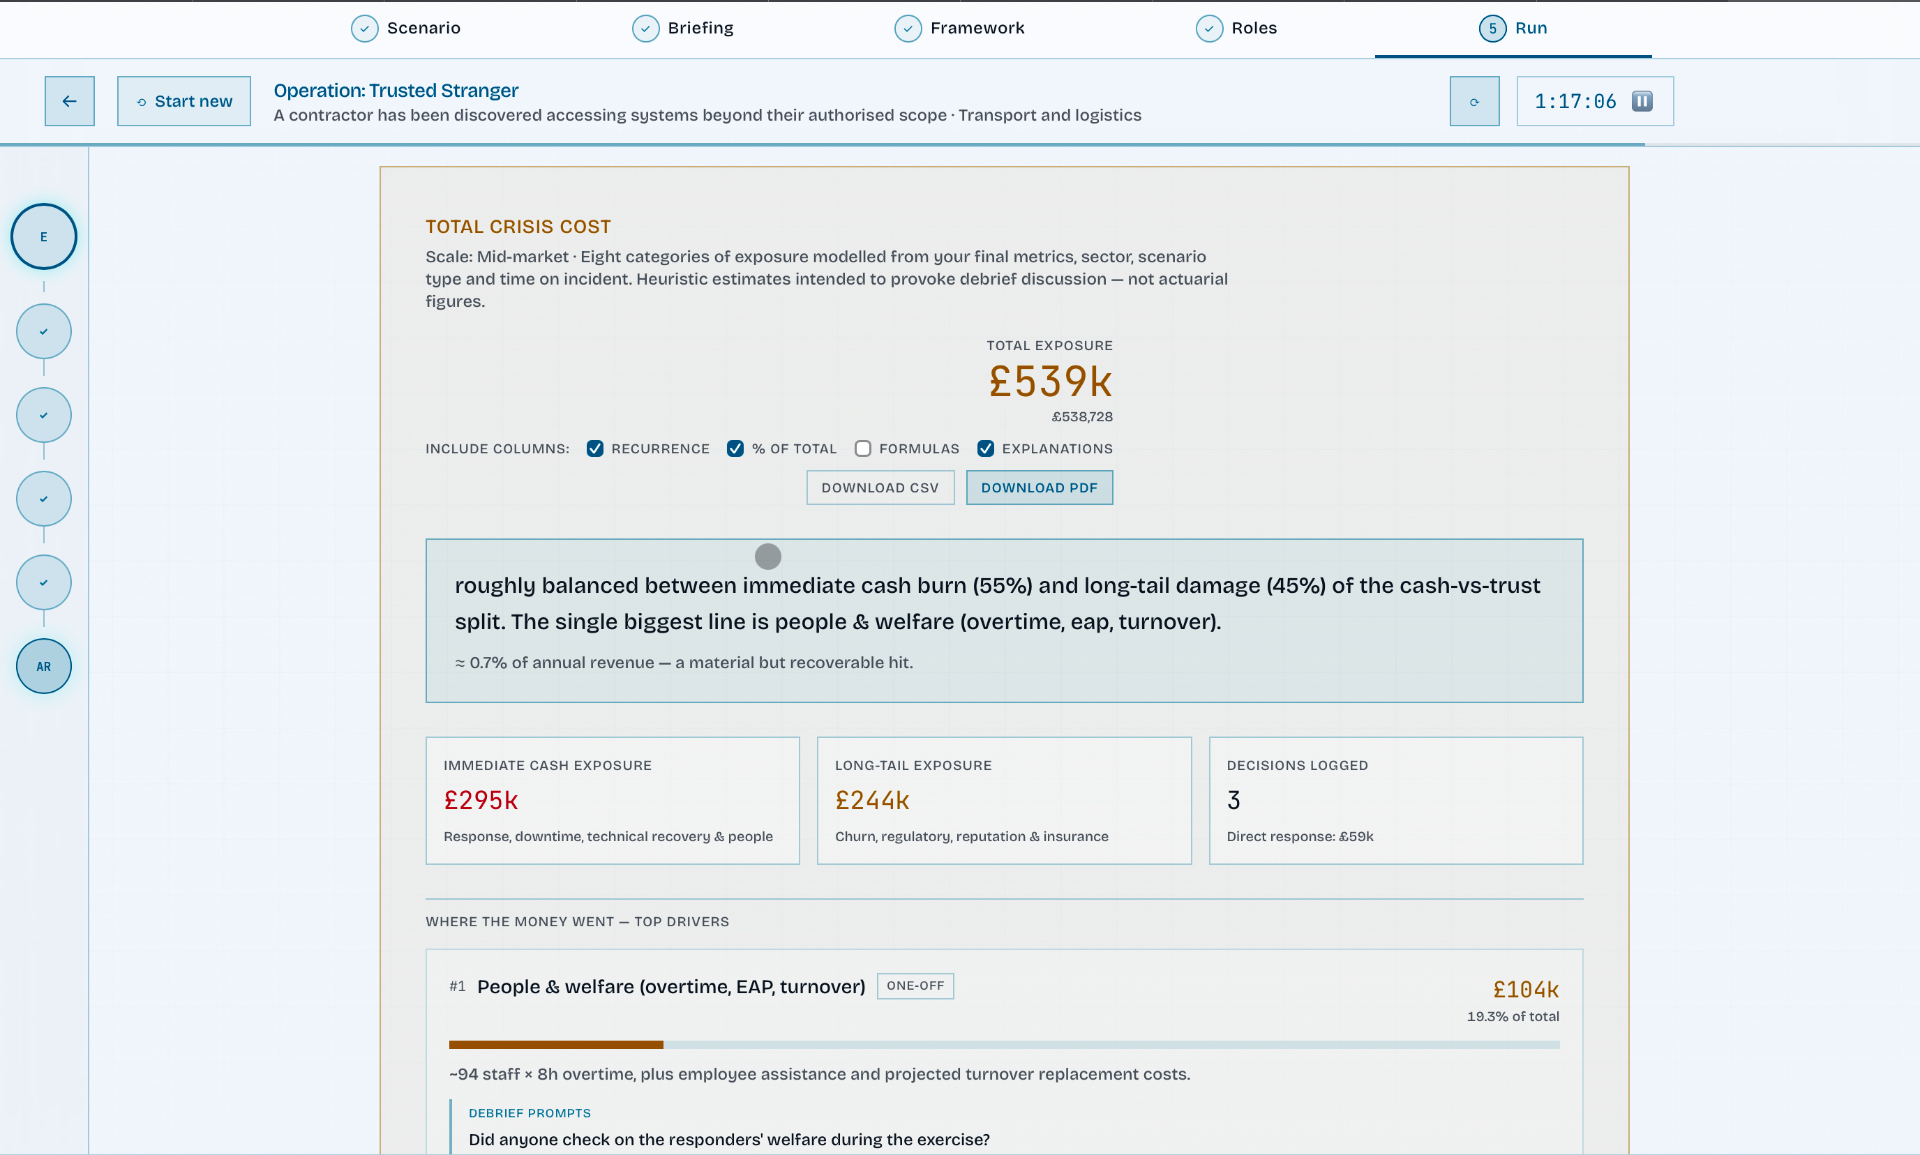Click the Roles checkmark icon

pos(1209,28)
